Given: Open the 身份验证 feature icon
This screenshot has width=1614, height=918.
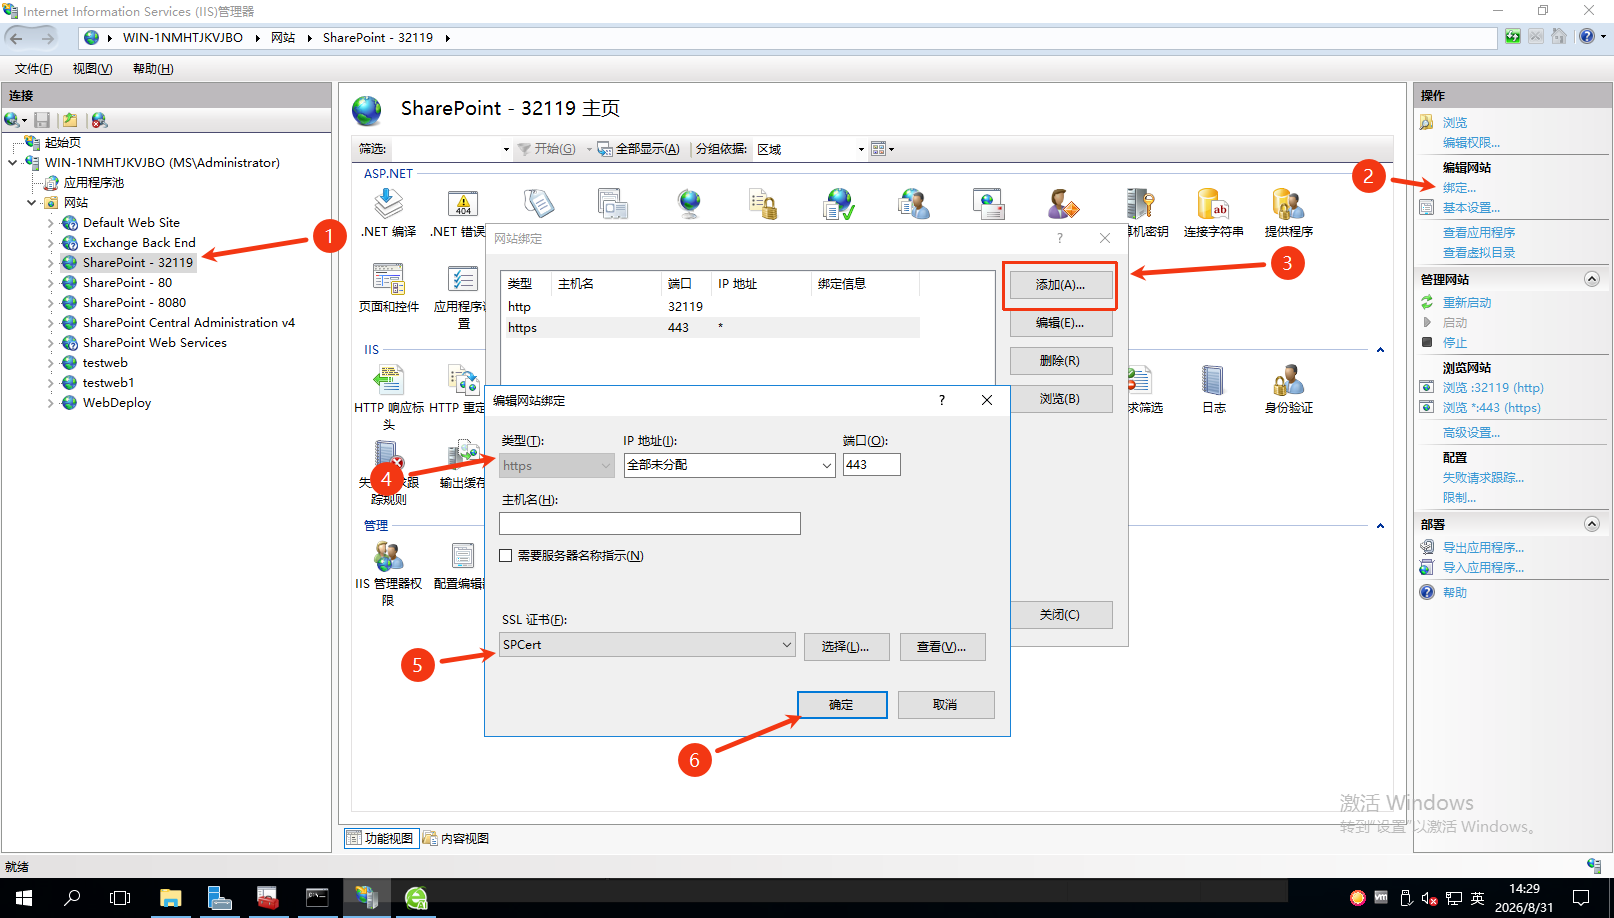Looking at the screenshot, I should [1288, 389].
